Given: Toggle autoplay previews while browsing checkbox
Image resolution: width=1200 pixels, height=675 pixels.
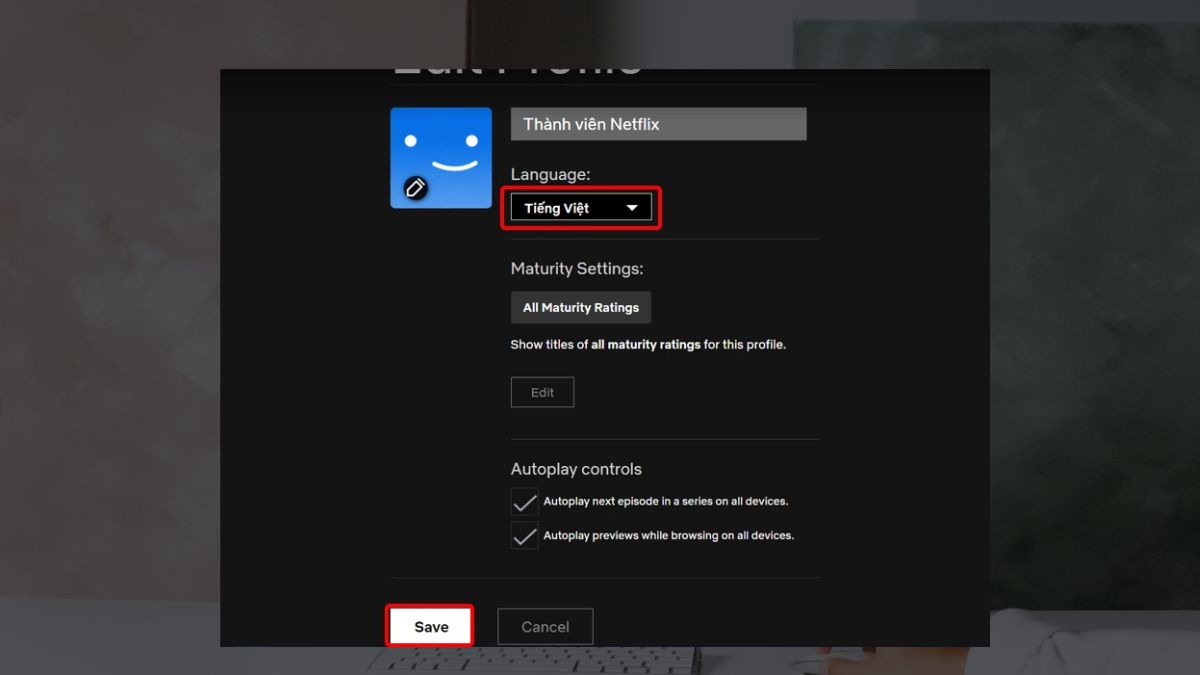Looking at the screenshot, I should pyautogui.click(x=524, y=536).
